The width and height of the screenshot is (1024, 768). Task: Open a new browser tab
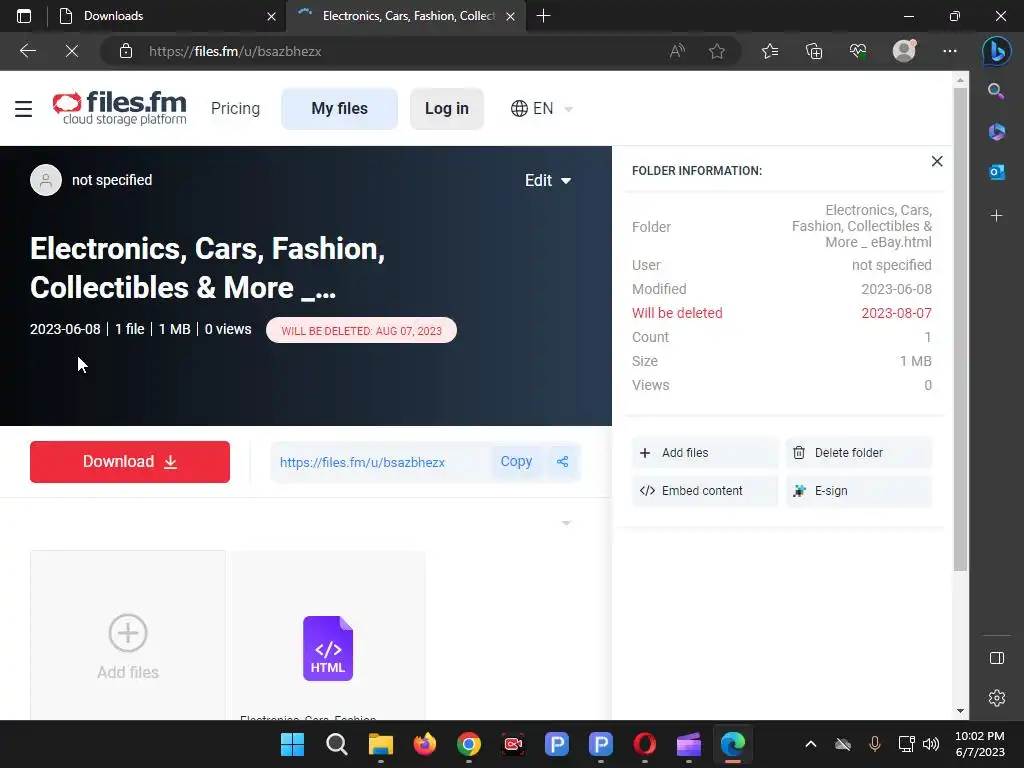543,16
